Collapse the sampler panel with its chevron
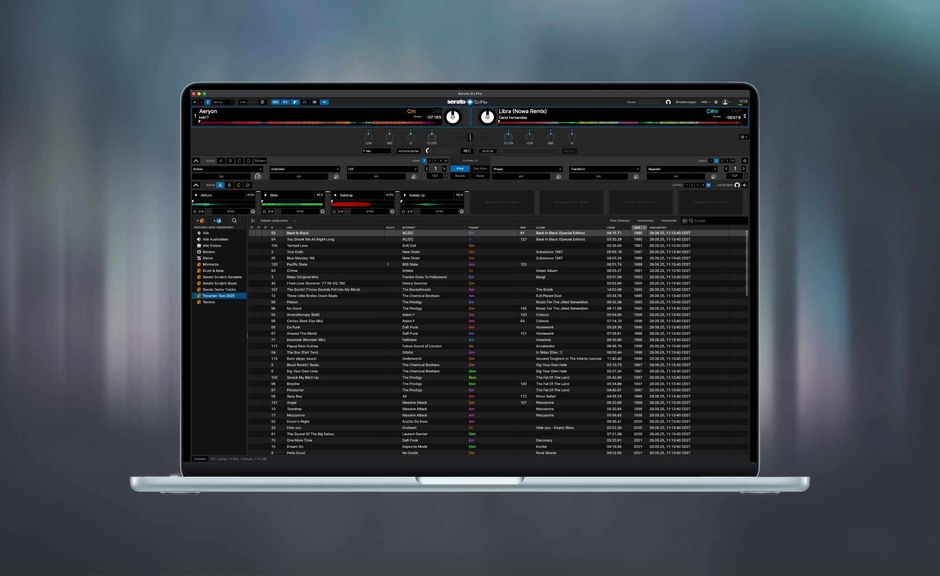 coord(196,185)
